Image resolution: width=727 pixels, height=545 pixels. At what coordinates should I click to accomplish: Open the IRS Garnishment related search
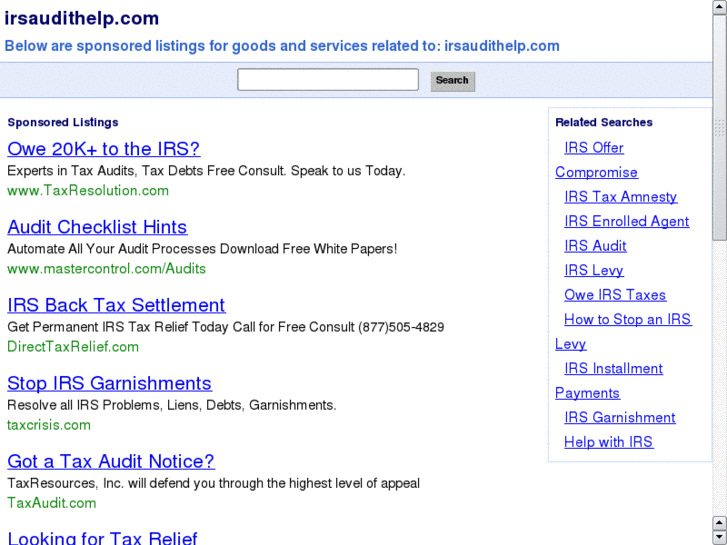tap(619, 418)
